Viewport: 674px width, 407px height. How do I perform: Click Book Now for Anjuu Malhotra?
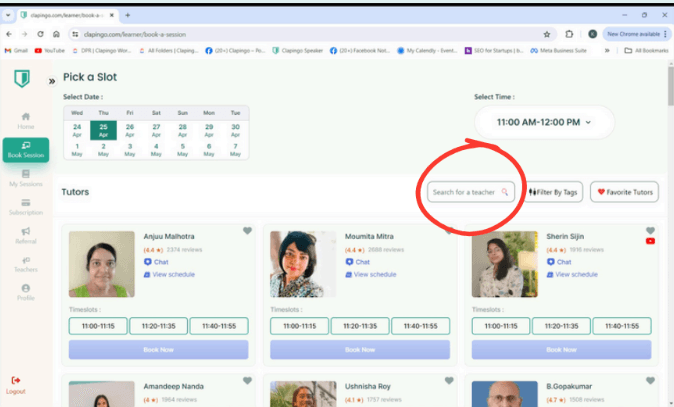click(159, 350)
